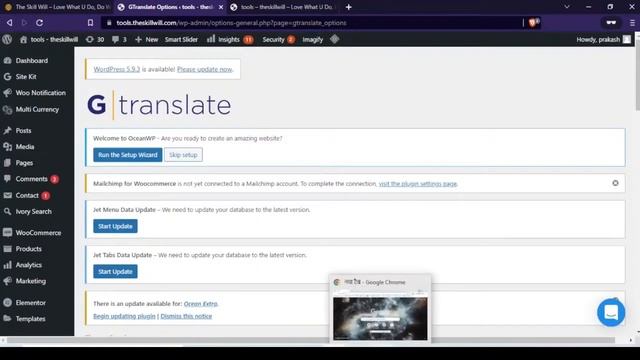
Task: Switch to The Skill Will browser tab
Action: pyautogui.click(x=57, y=7)
